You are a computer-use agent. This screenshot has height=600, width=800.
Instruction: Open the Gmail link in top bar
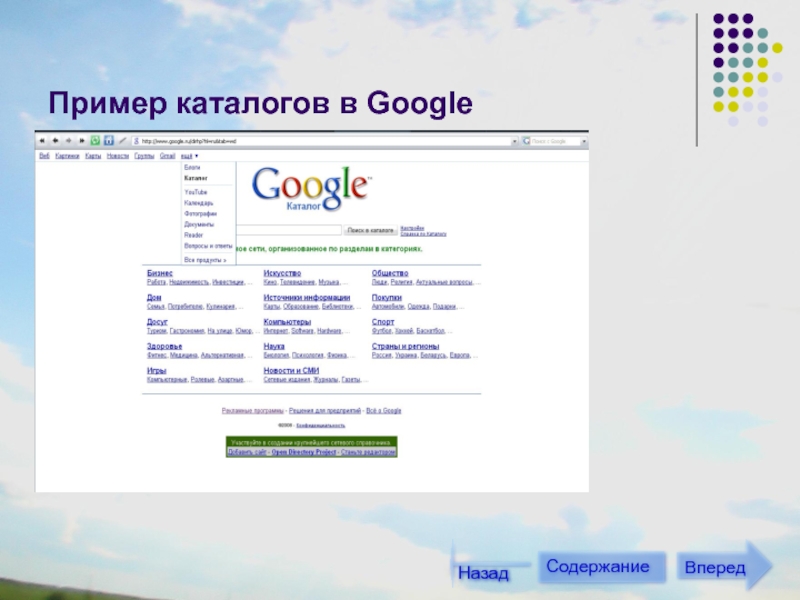(167, 156)
